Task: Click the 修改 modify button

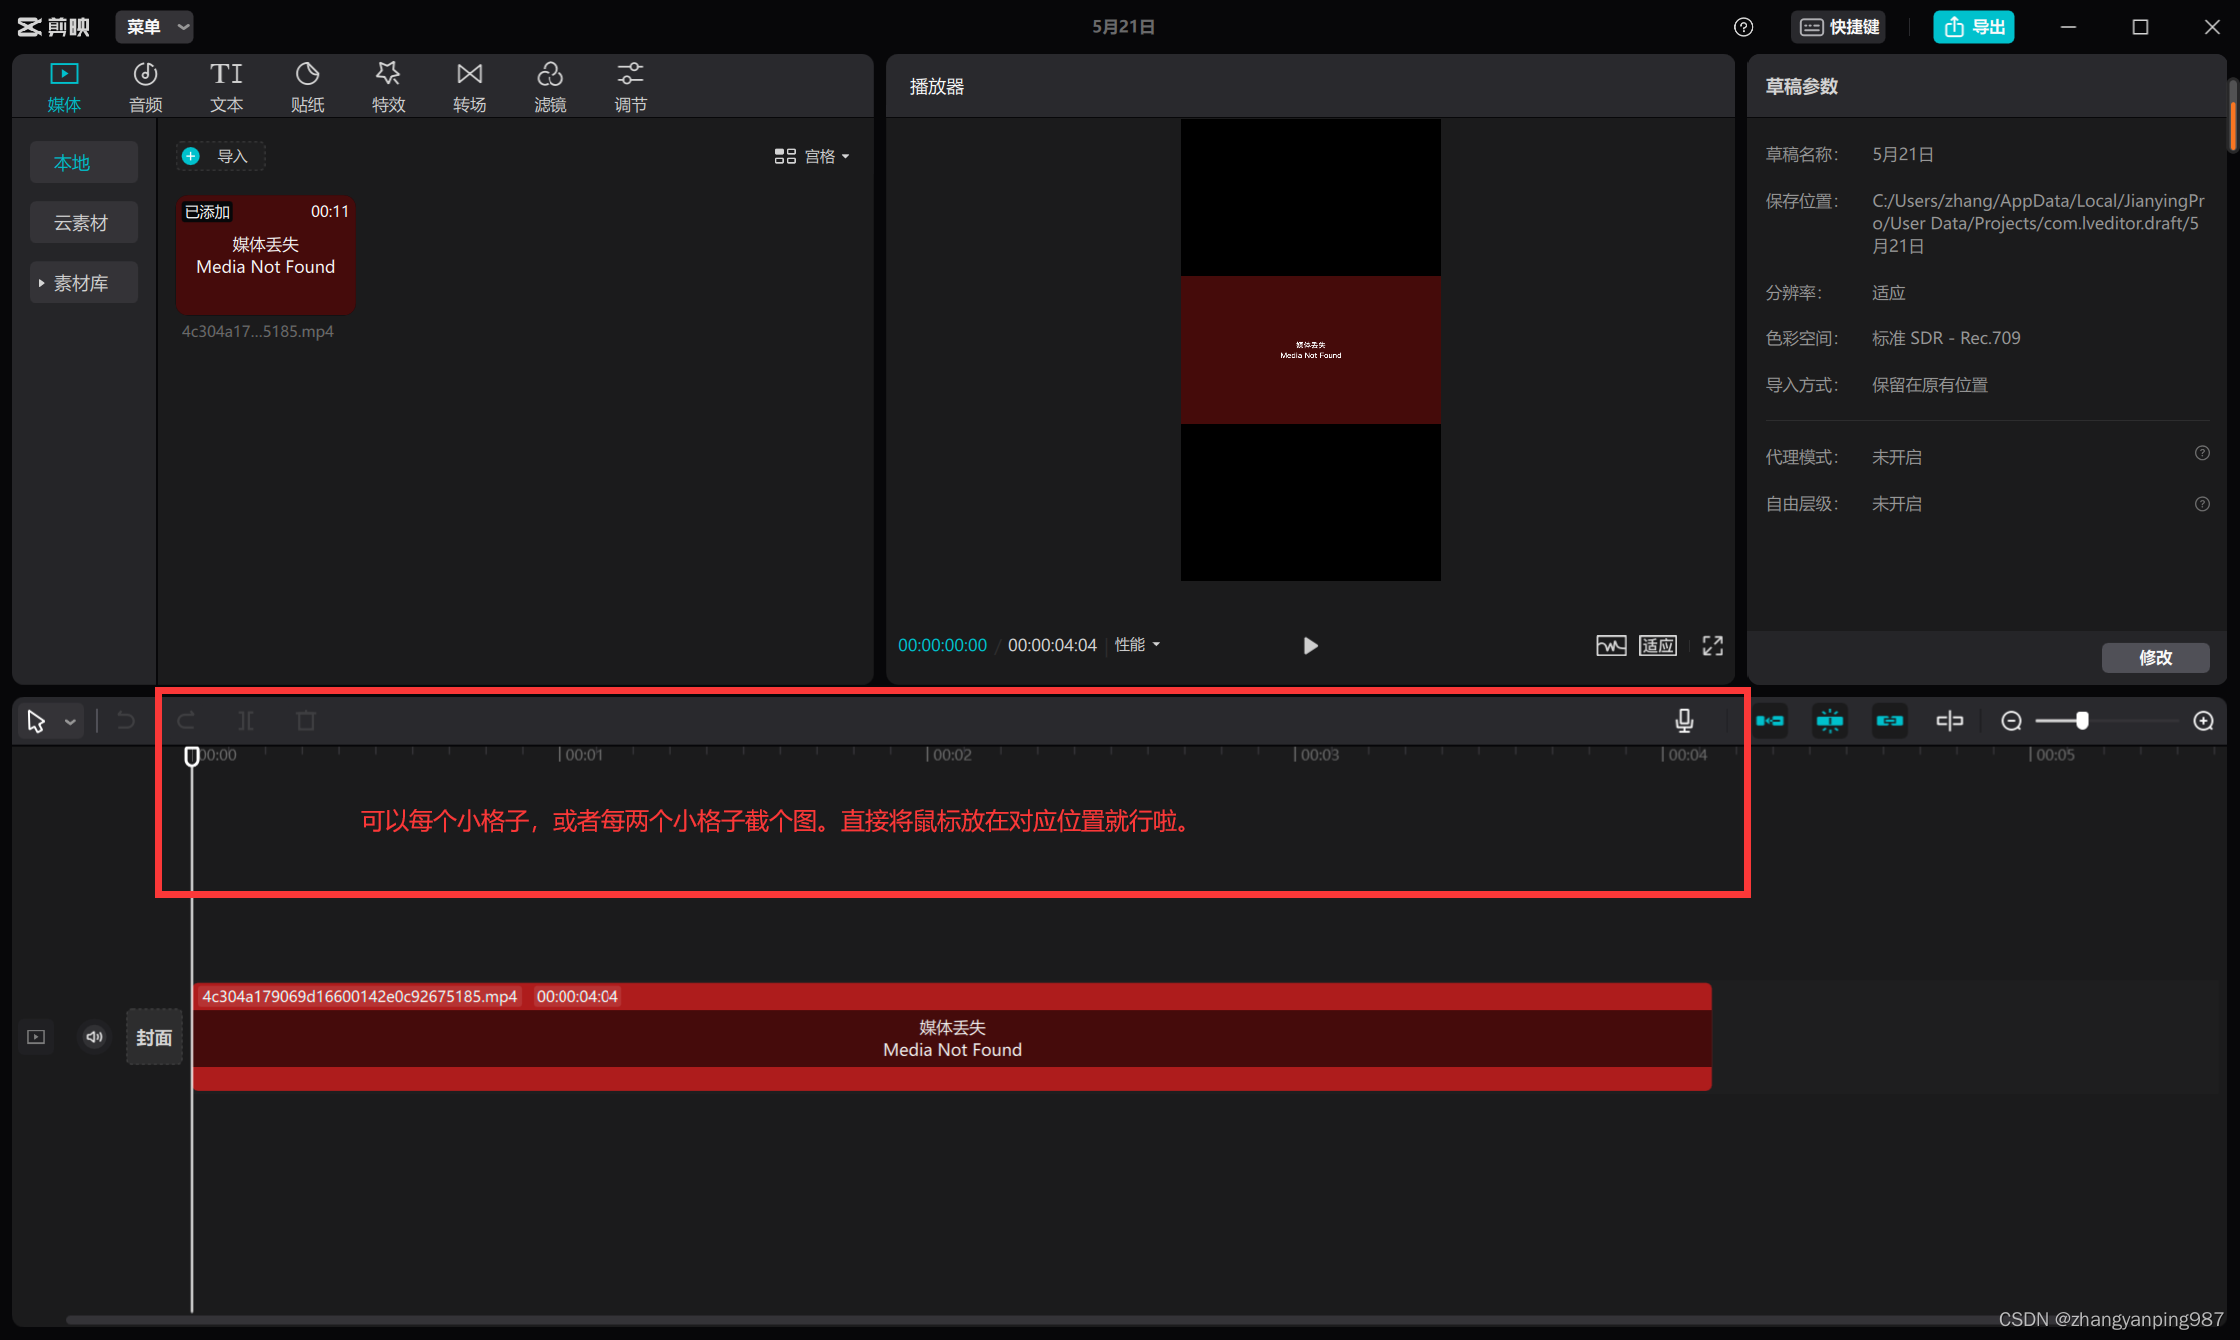Action: tap(2155, 657)
